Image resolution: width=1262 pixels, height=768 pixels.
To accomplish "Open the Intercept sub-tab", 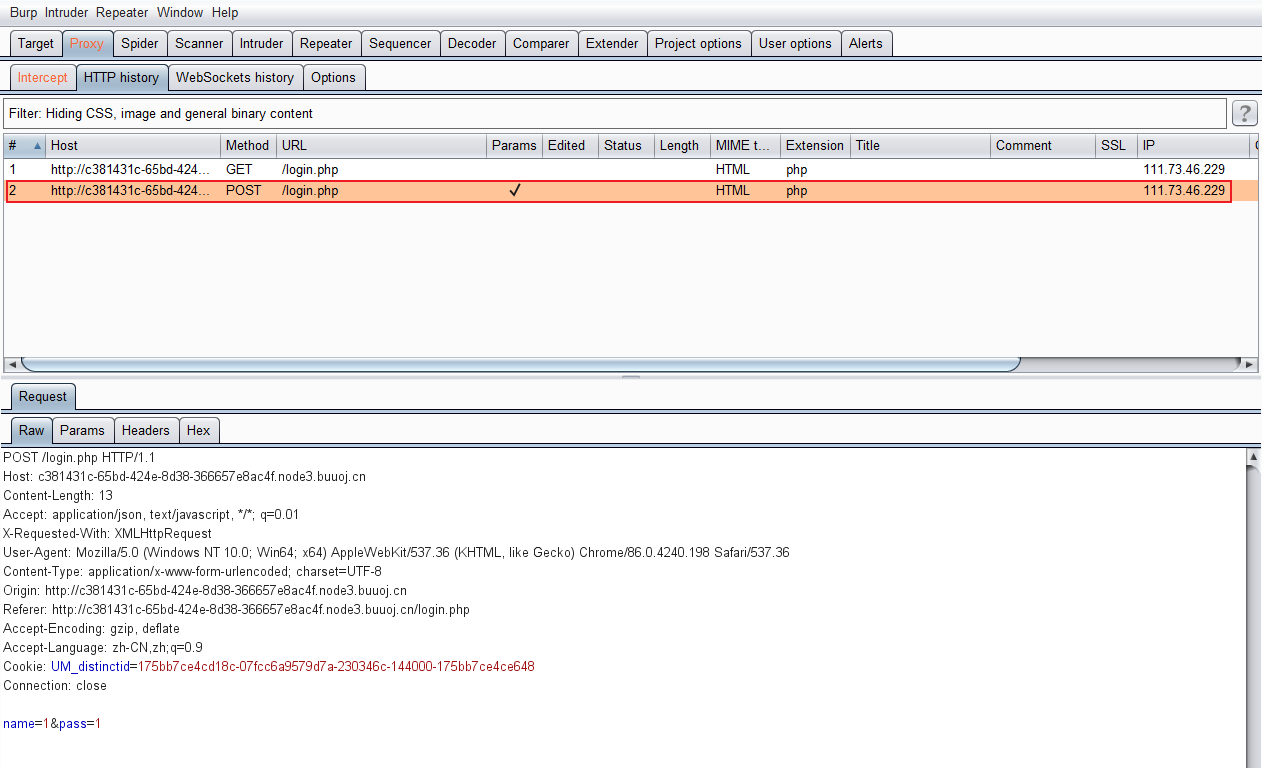I will (42, 77).
